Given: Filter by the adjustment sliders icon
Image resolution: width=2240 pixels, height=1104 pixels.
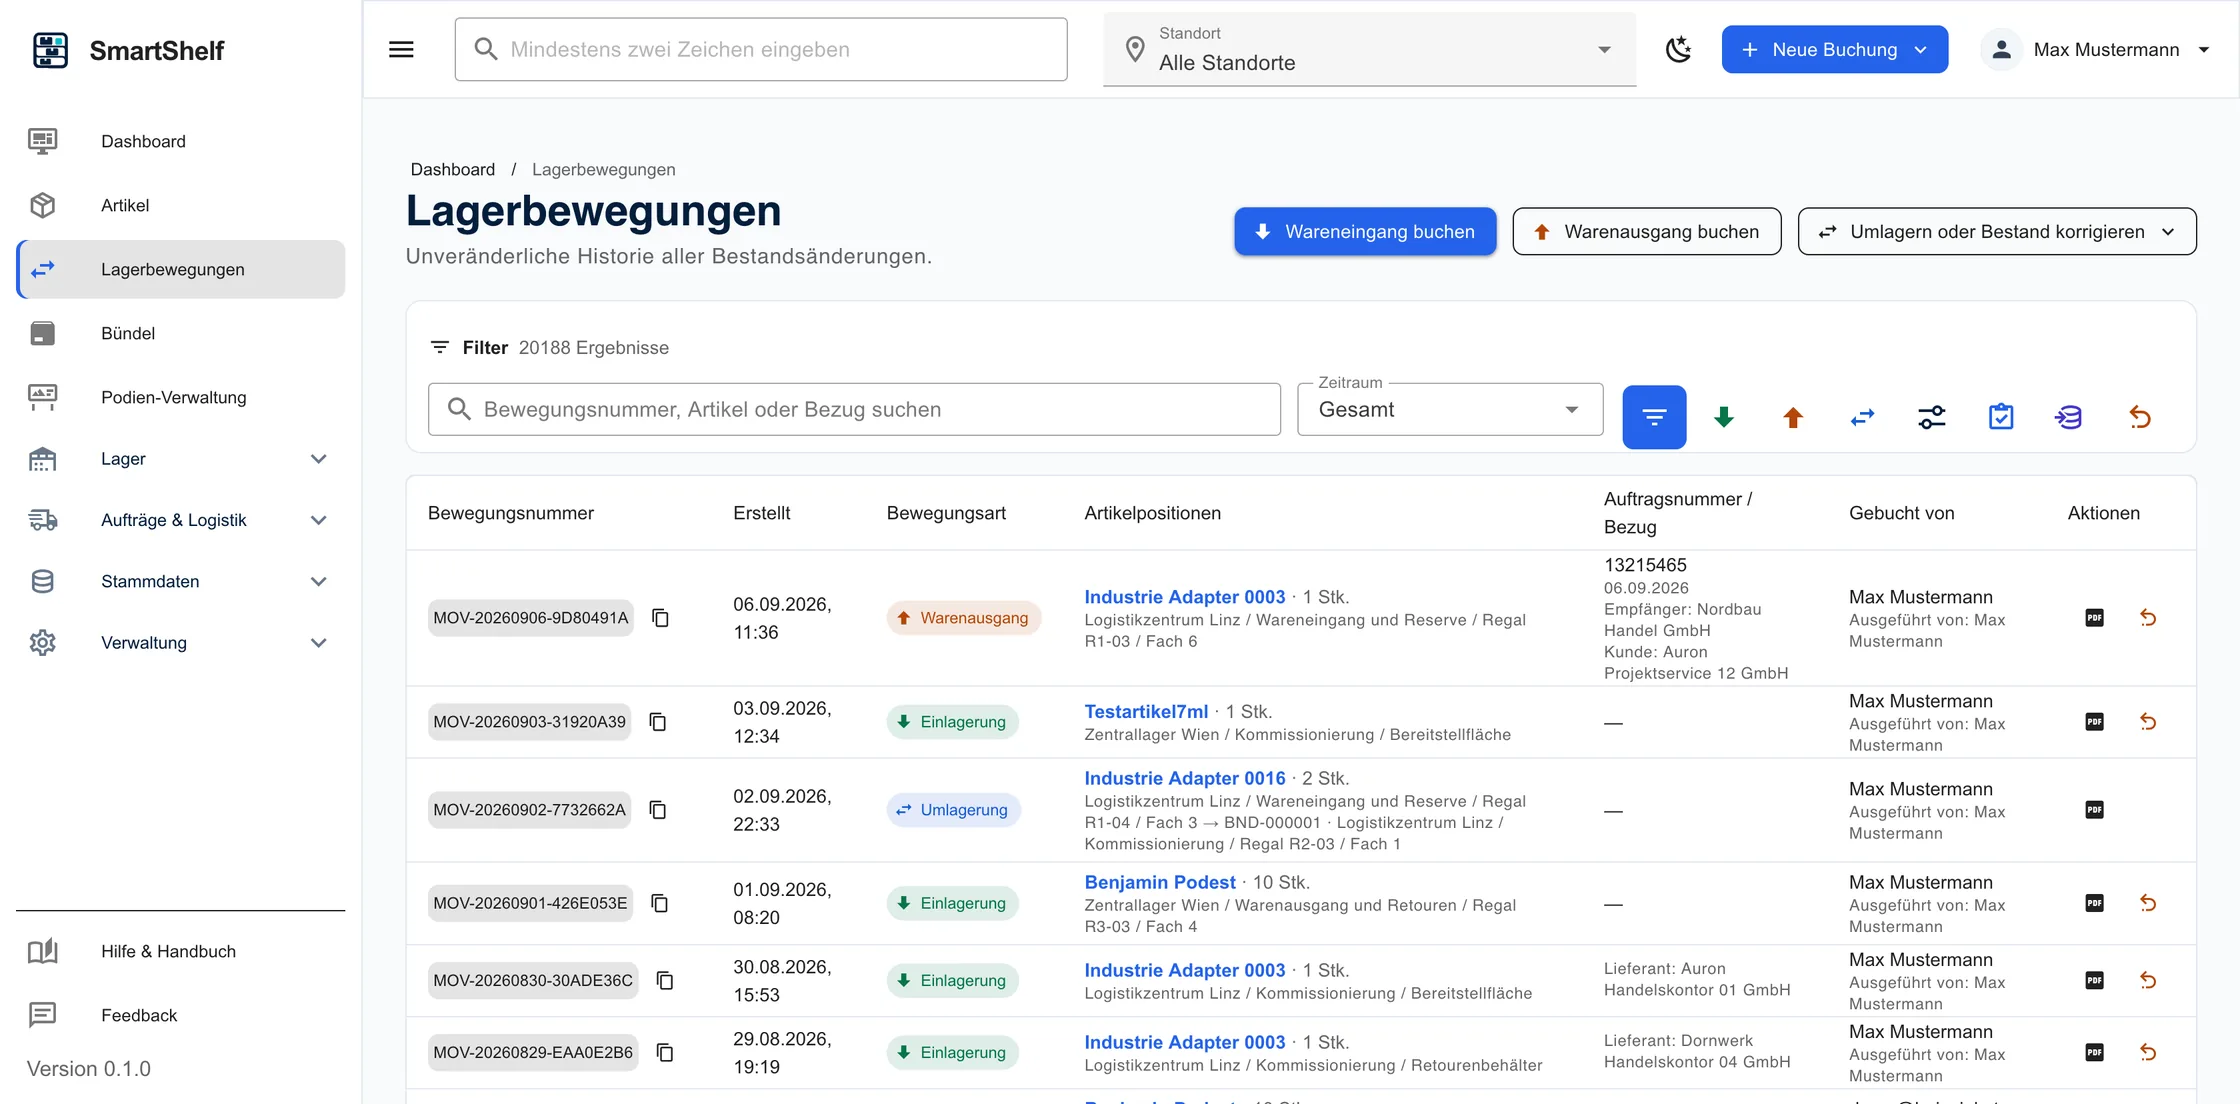Looking at the screenshot, I should 1932,417.
